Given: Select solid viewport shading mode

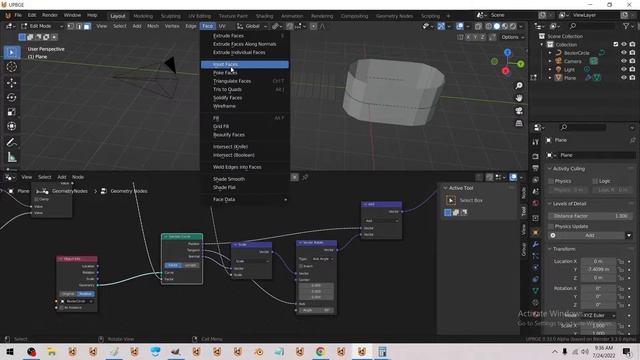Looking at the screenshot, I should [497, 26].
